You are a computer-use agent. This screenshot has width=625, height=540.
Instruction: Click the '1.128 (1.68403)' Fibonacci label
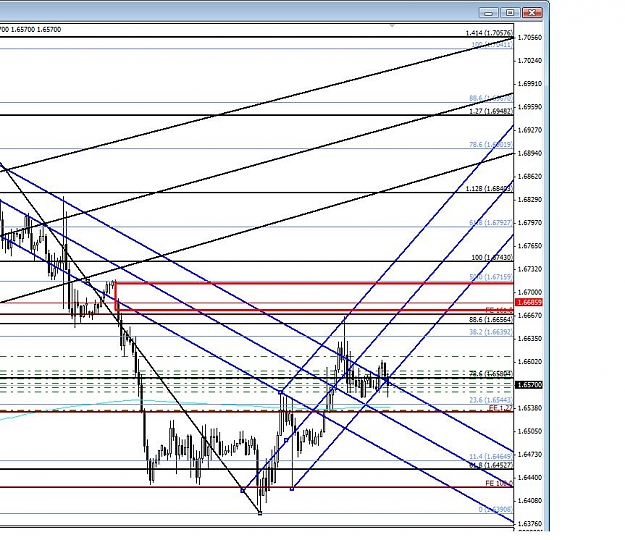(489, 189)
